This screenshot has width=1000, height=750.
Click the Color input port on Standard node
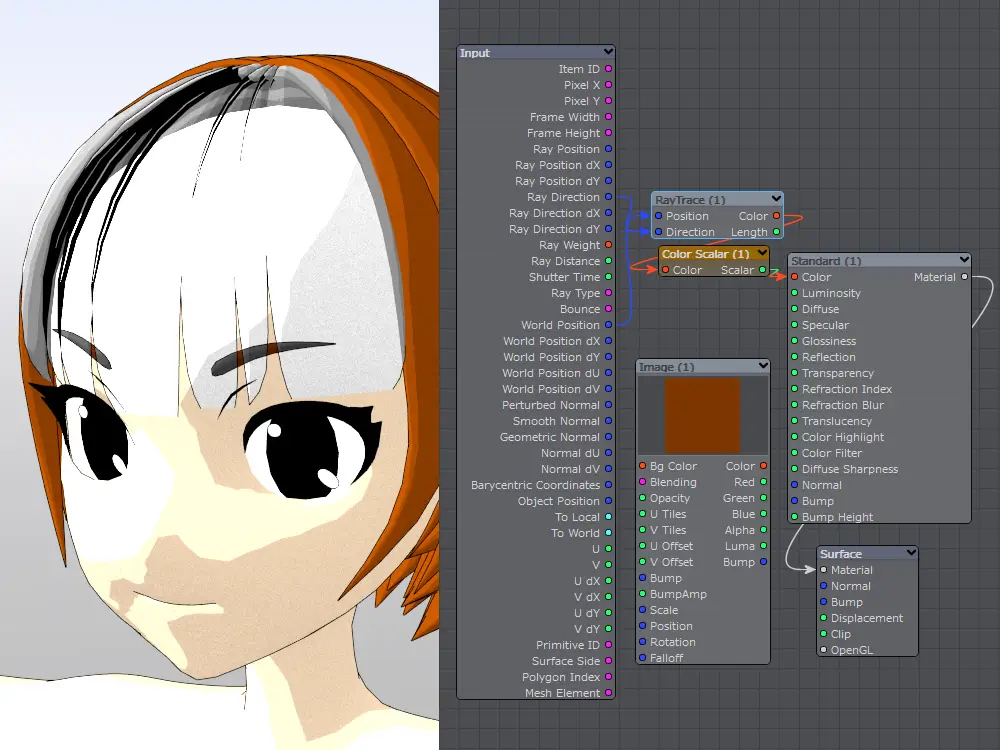(x=795, y=277)
